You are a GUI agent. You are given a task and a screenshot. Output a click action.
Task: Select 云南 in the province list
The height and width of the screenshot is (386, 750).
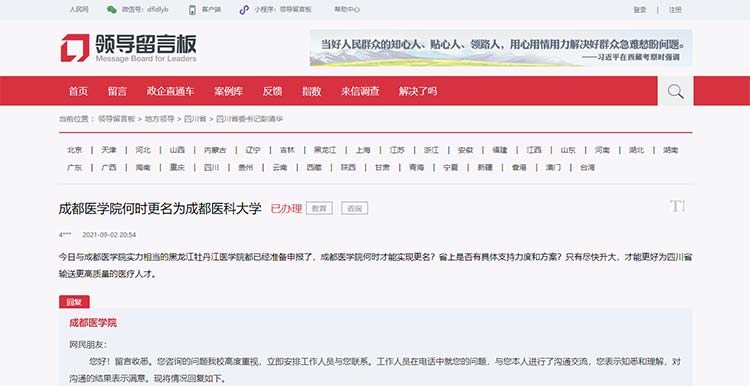pyautogui.click(x=280, y=167)
